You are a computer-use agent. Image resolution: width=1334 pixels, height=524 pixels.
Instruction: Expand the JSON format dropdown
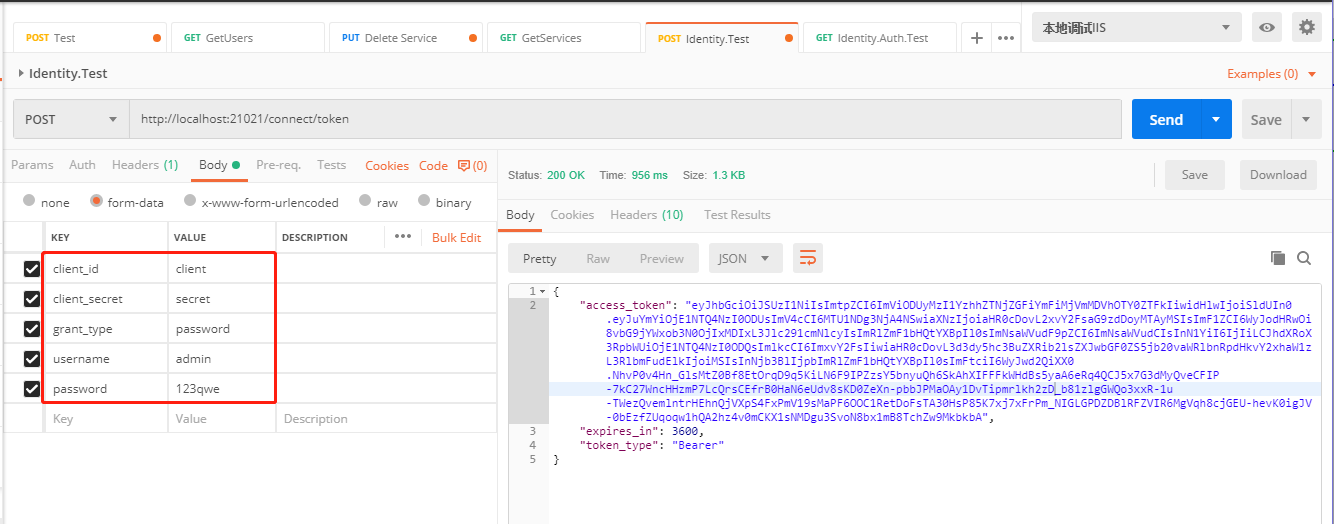[745, 258]
